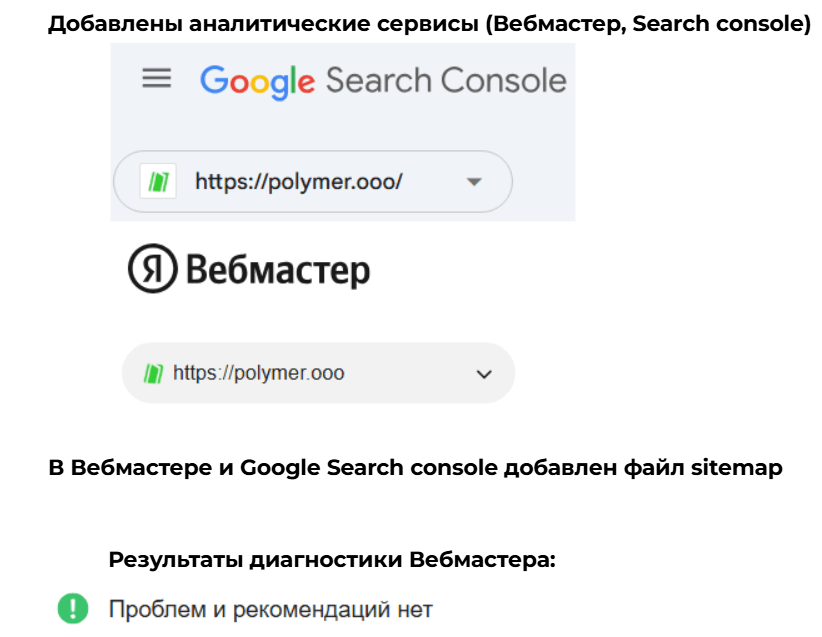The height and width of the screenshot is (637, 822).
Task: Click heading "Результаты диагностики Вебмастера:"
Action: pyautogui.click(x=331, y=560)
